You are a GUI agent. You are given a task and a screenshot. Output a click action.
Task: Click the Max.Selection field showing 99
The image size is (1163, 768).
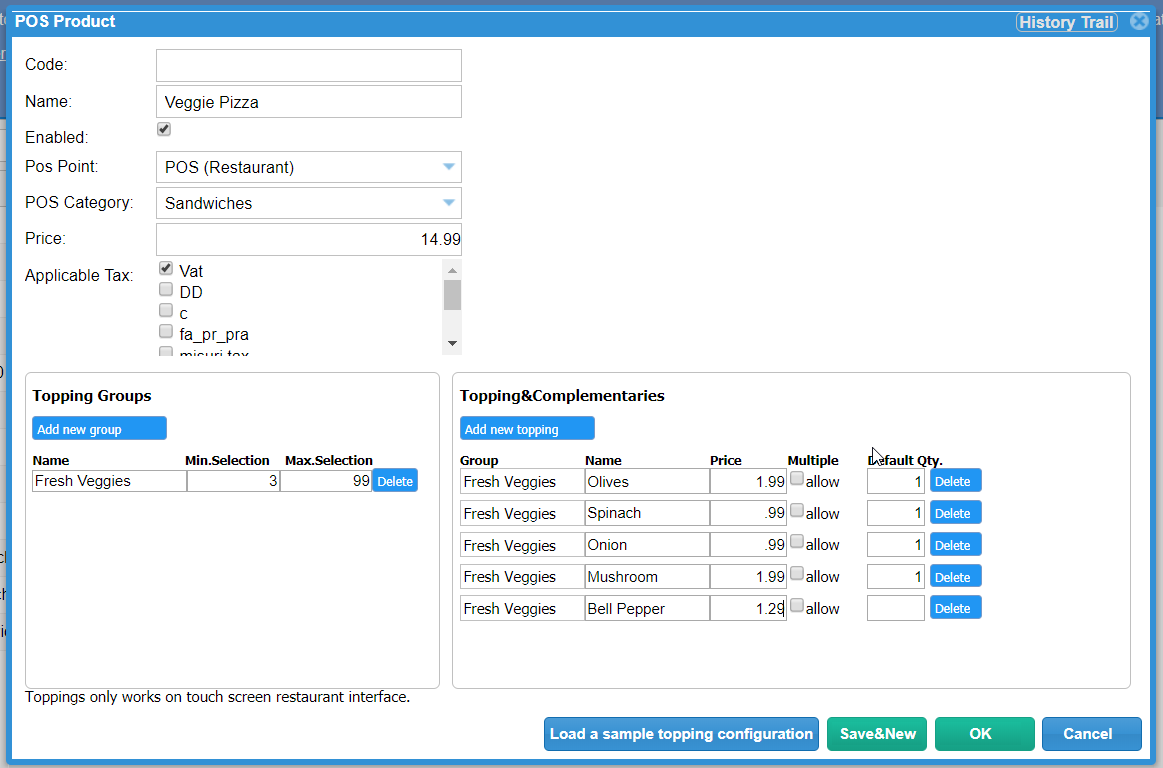coord(326,481)
